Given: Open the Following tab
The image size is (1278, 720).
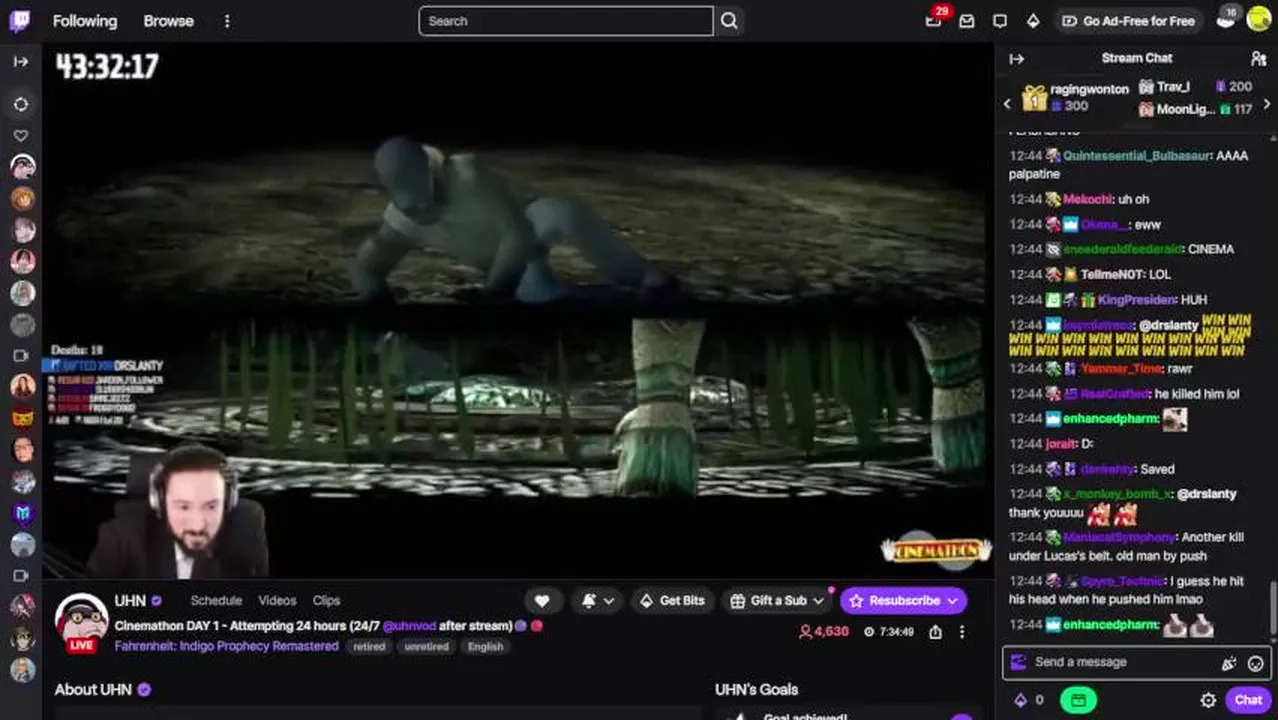Looking at the screenshot, I should (x=85, y=21).
